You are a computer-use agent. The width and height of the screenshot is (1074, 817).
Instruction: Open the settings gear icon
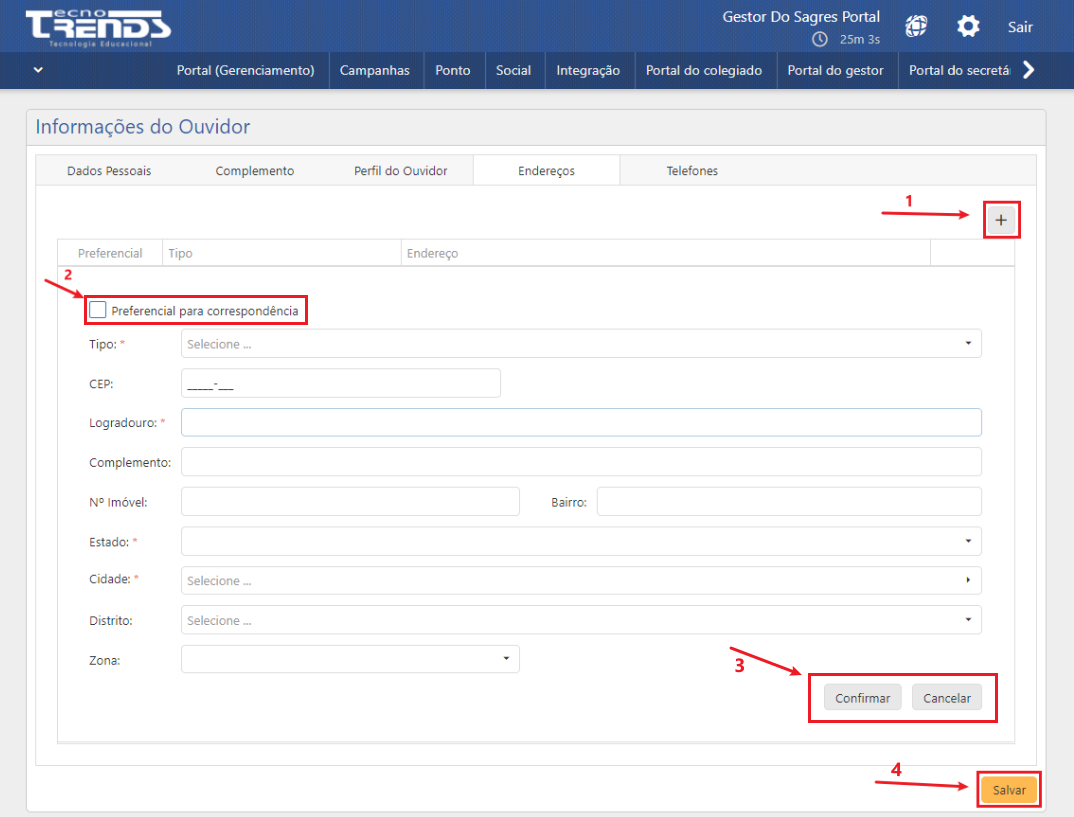(968, 27)
